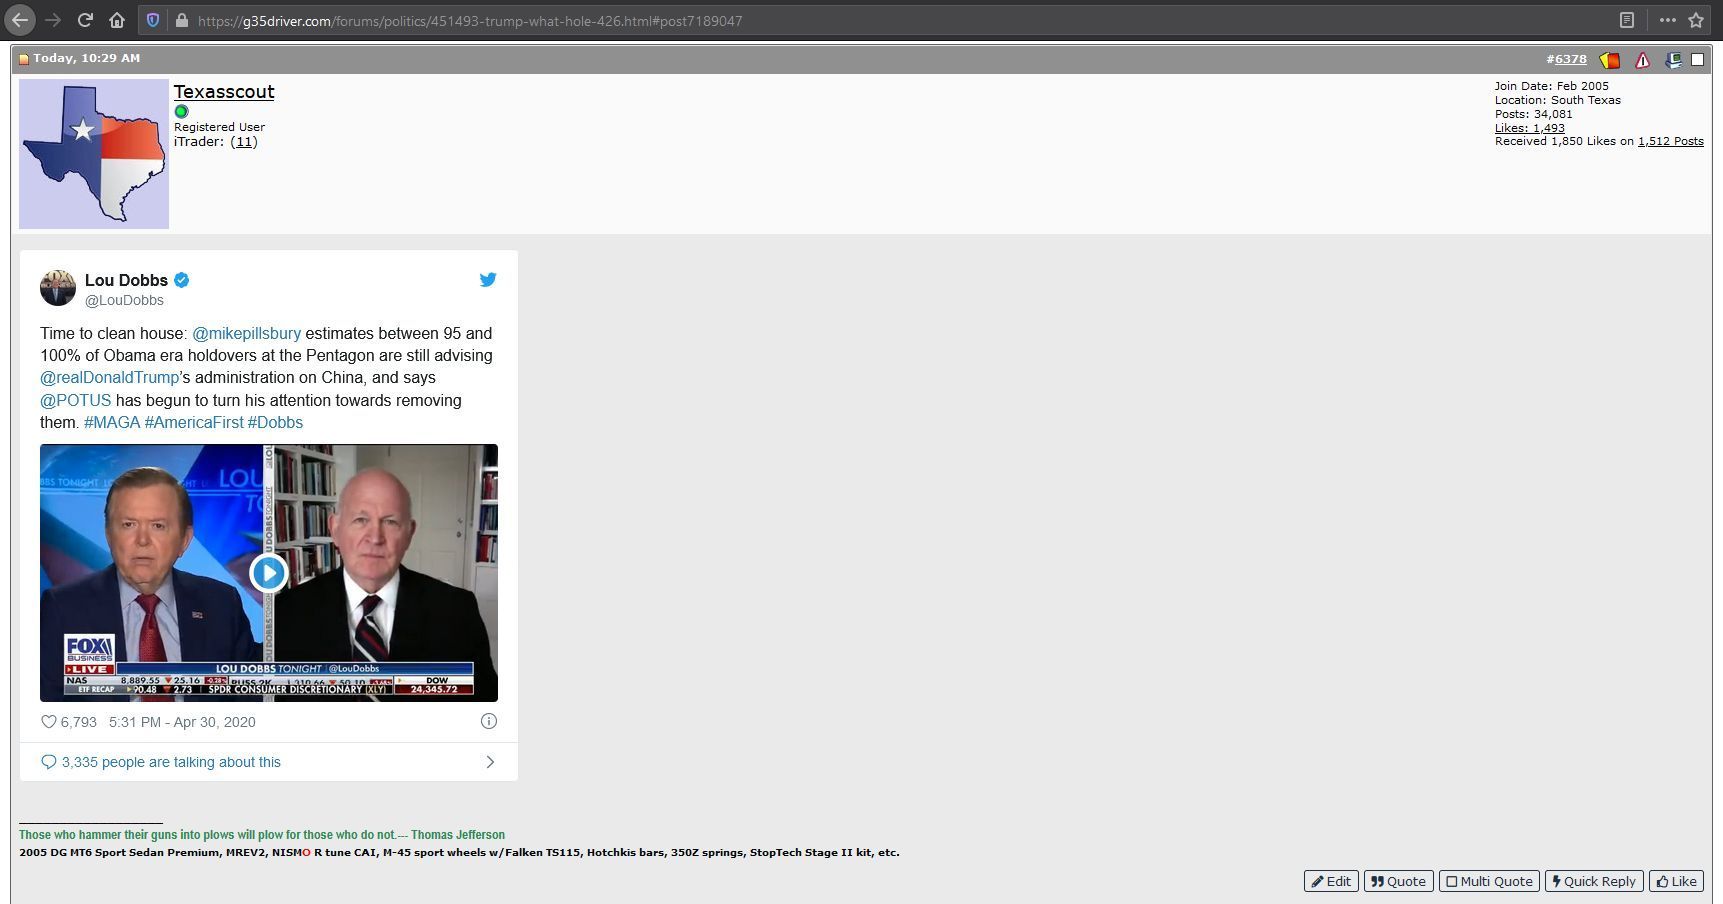Expand tweet conversation with the chevron arrow
This screenshot has height=904, width=1723.
point(490,762)
